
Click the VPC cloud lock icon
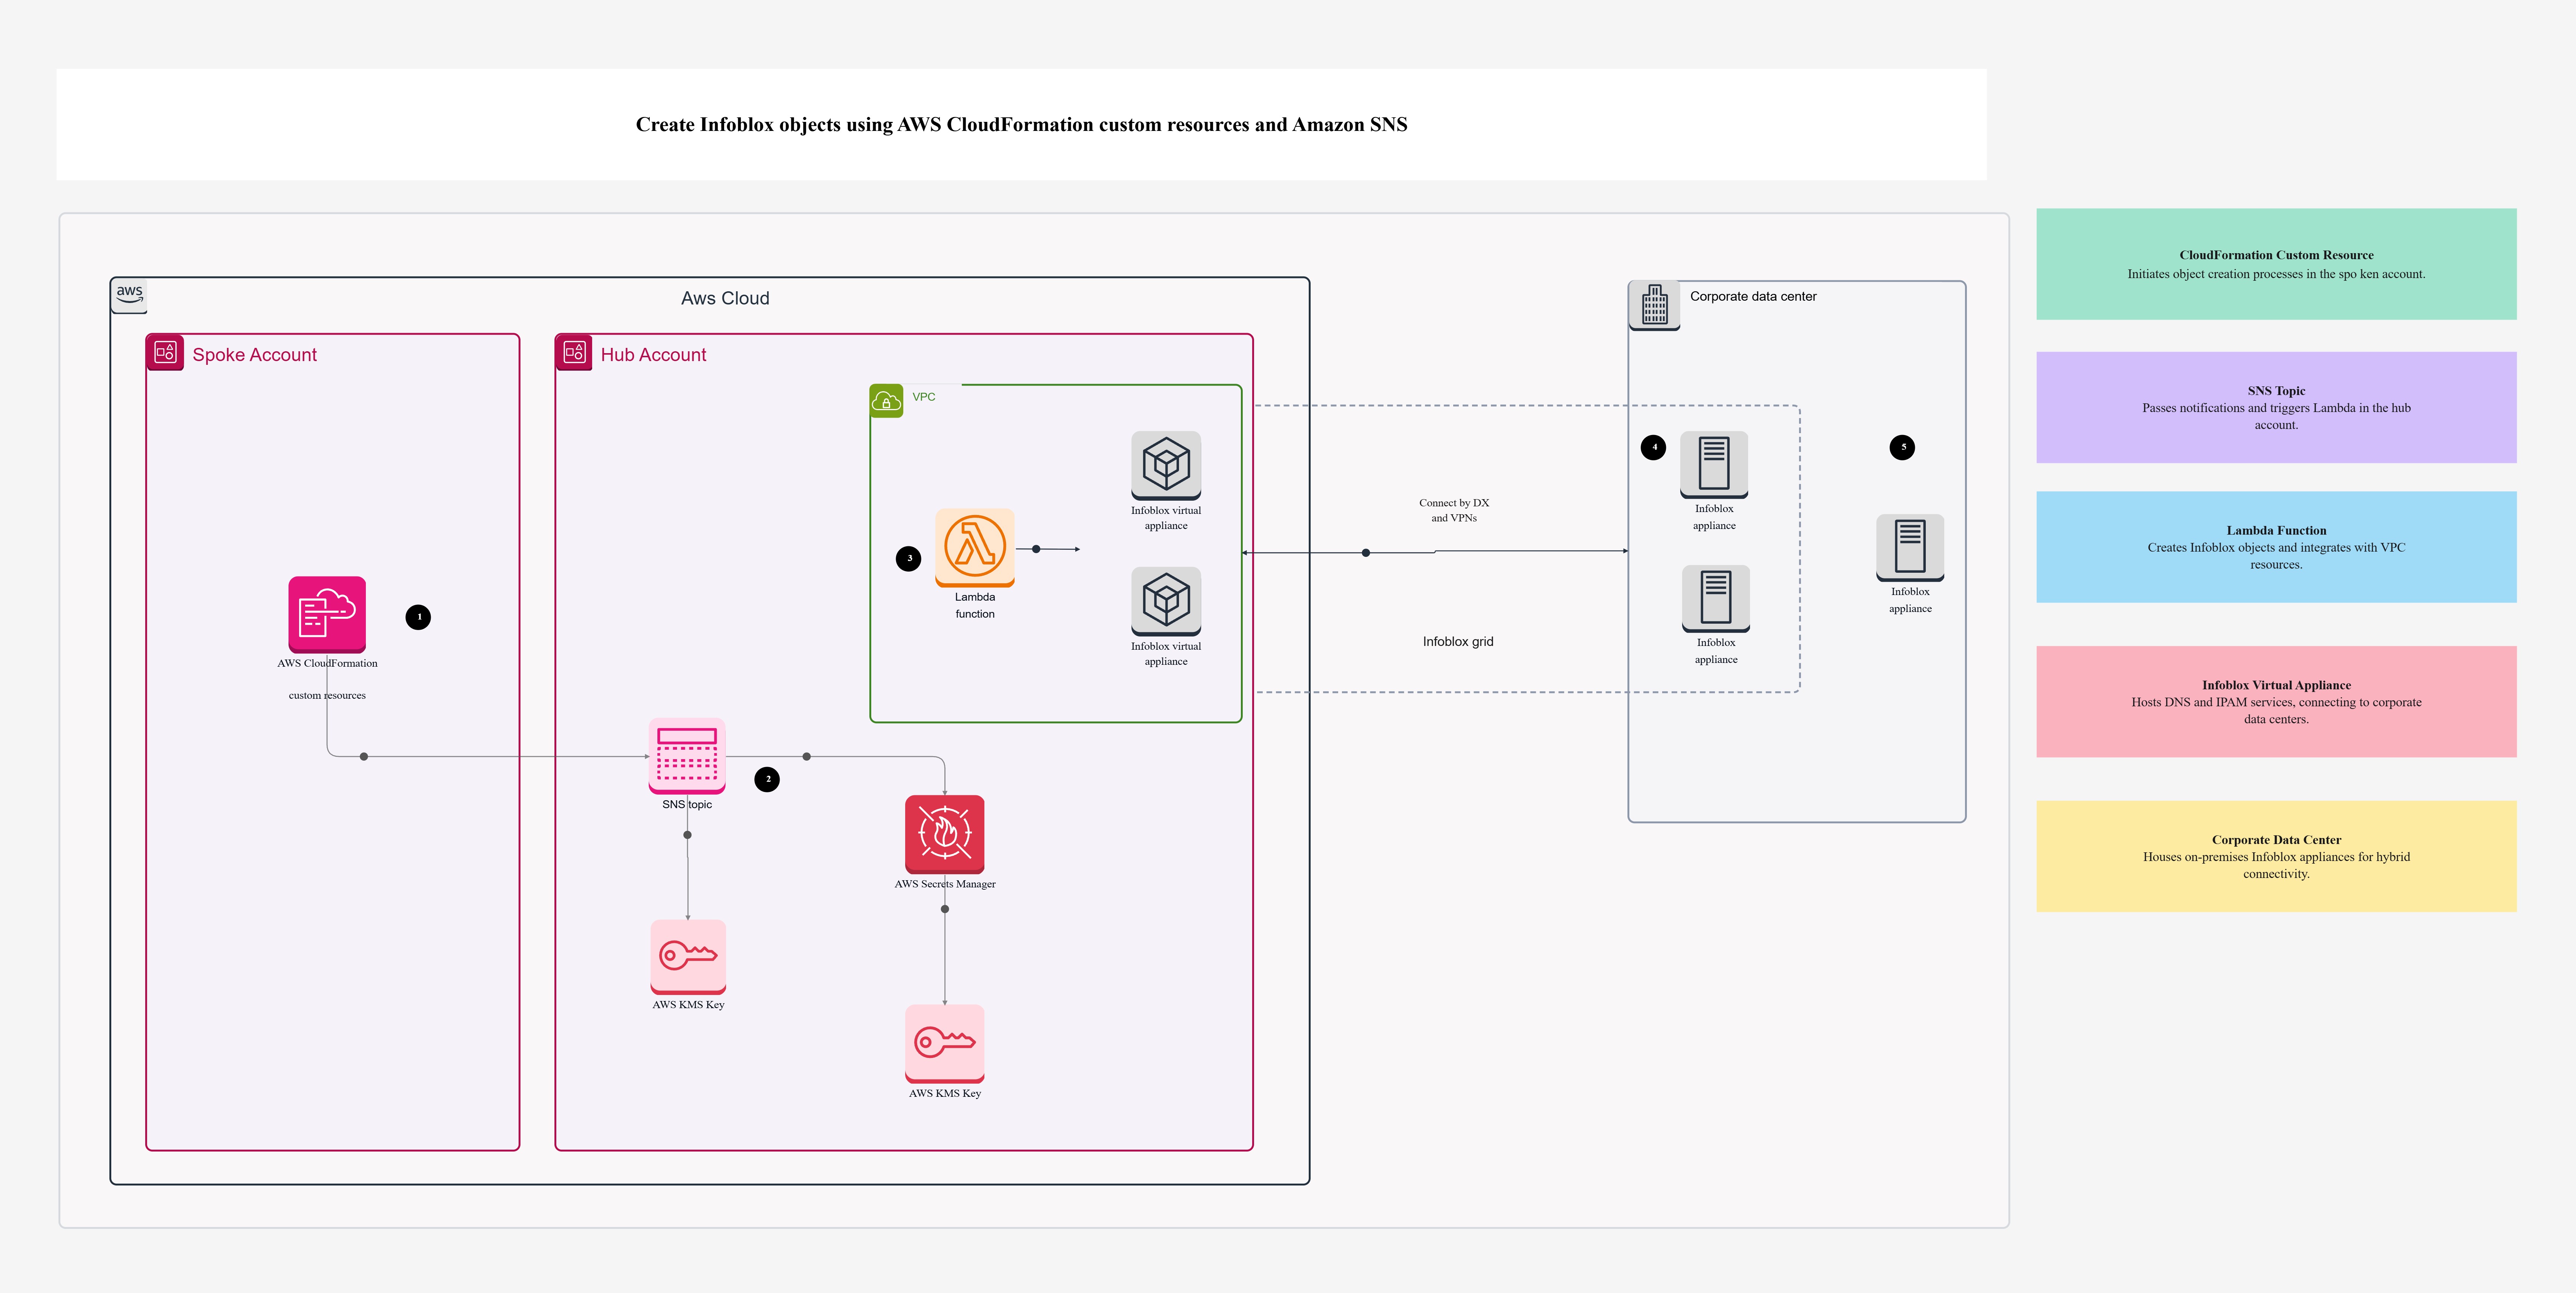click(886, 401)
